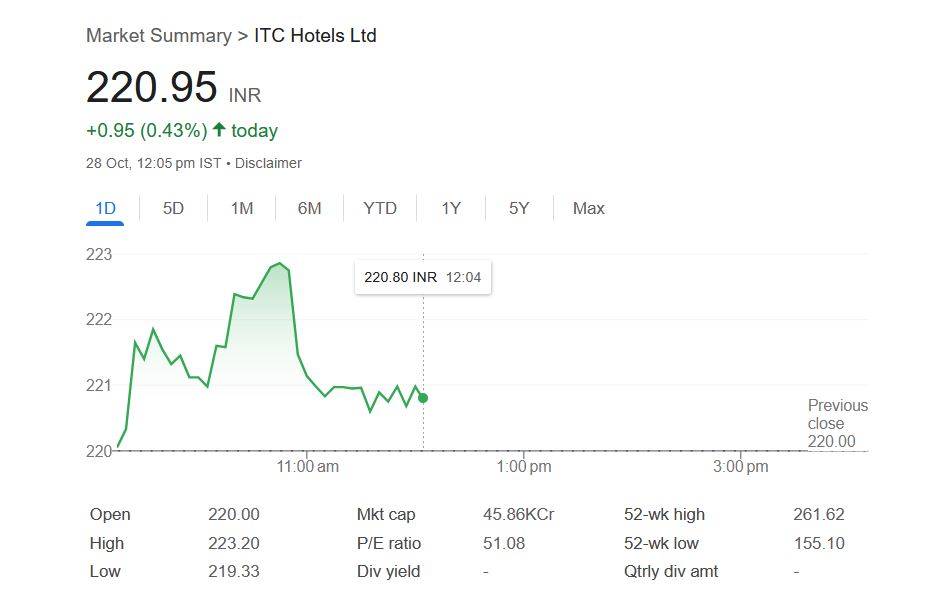Click the 1:00 pm axis label
925x609 pixels.
[524, 466]
